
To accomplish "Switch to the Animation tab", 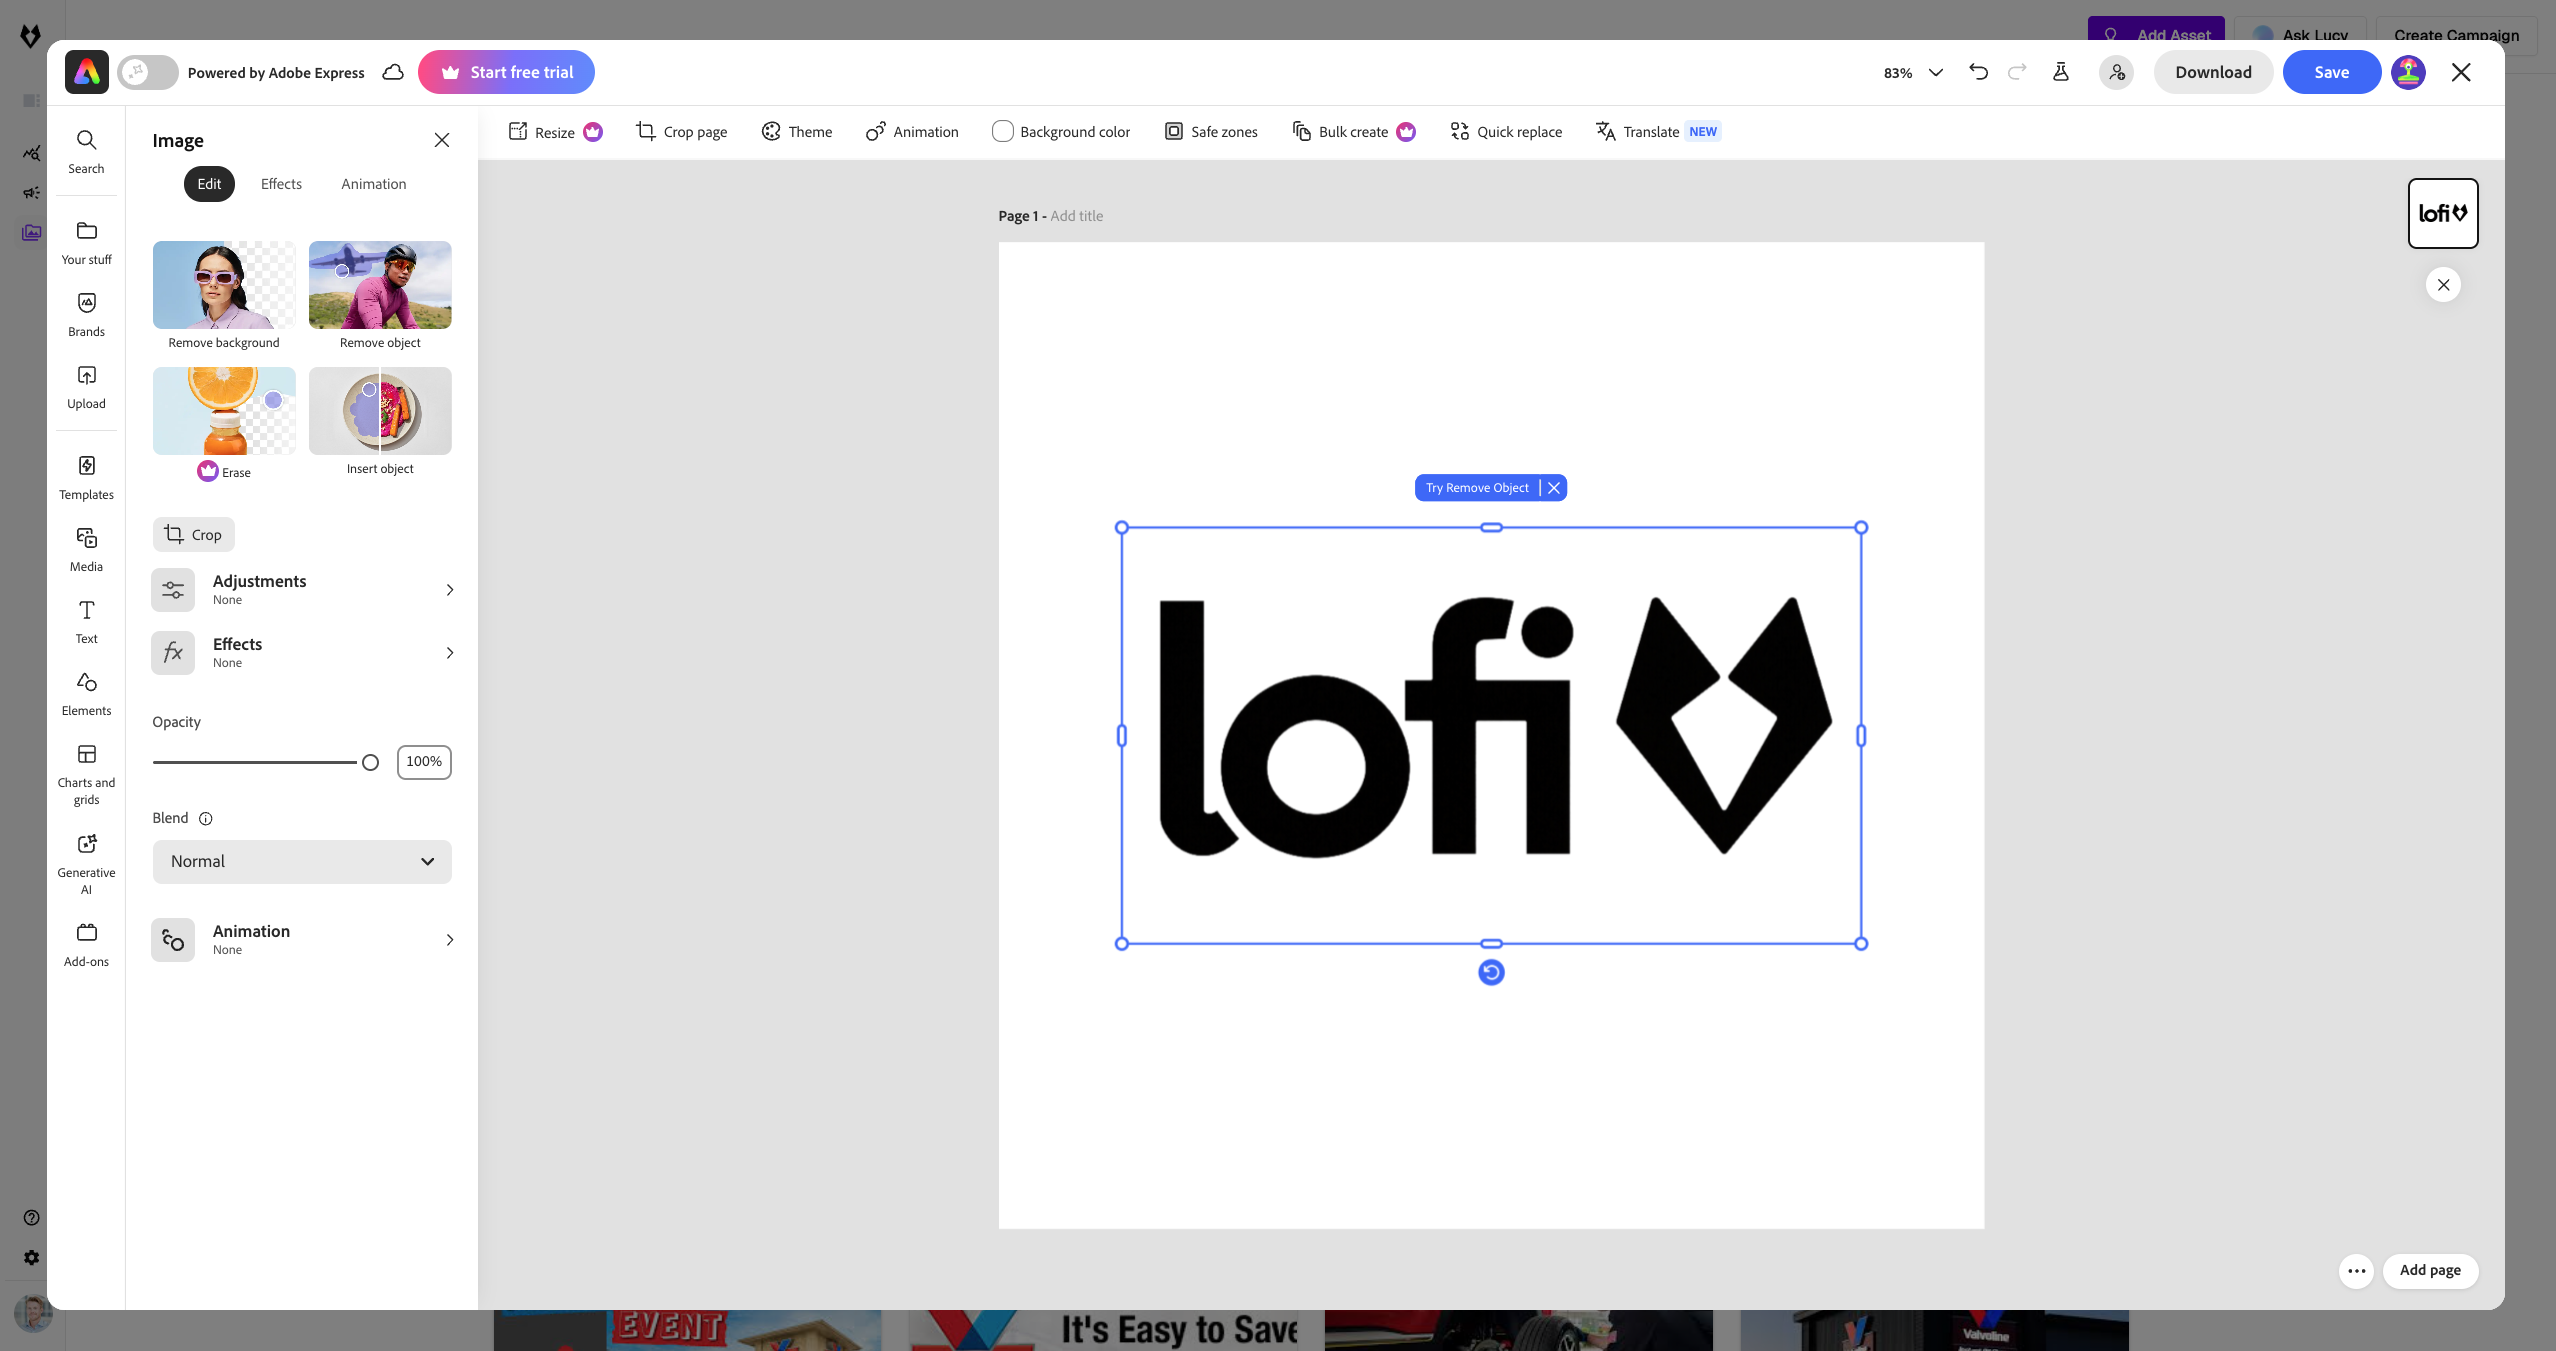I will click(x=373, y=183).
